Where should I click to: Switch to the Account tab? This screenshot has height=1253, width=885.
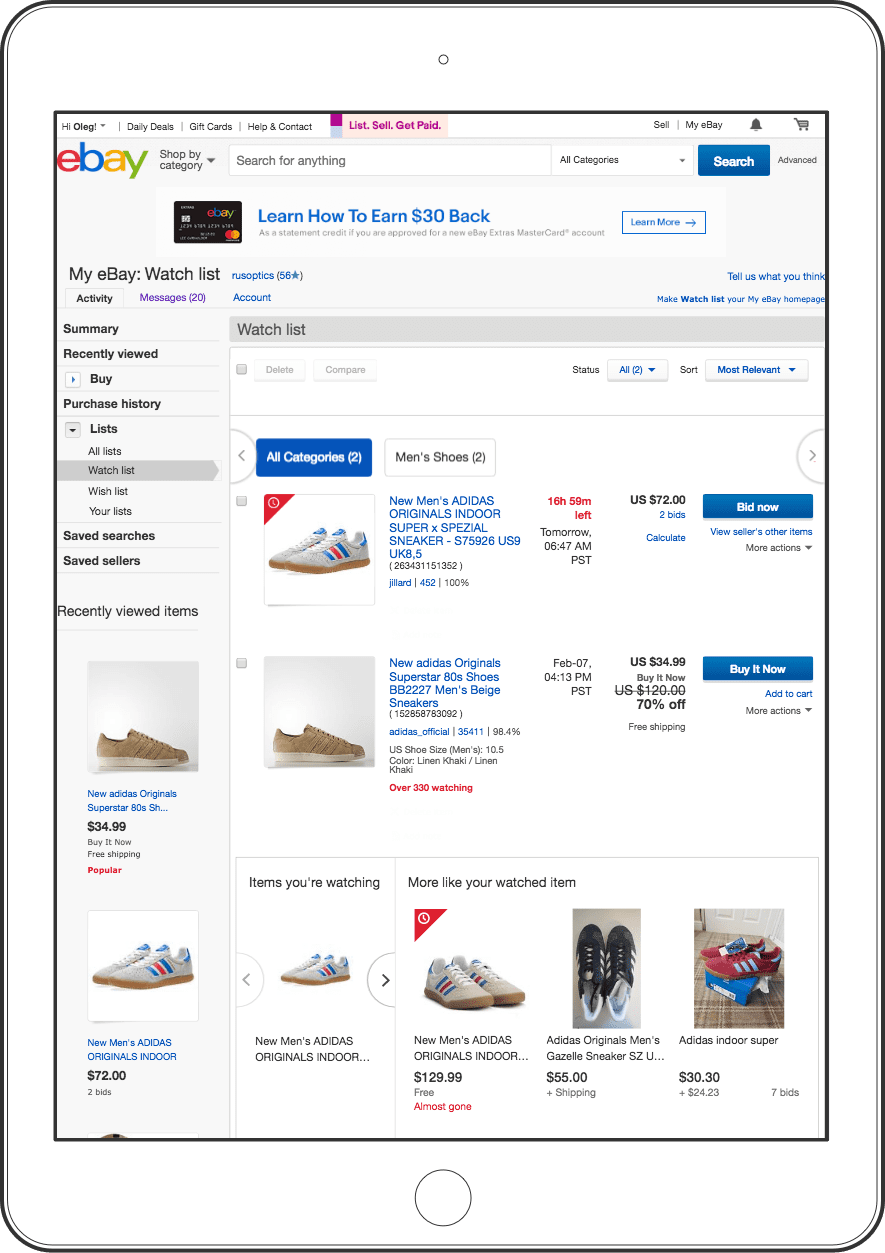coord(252,297)
